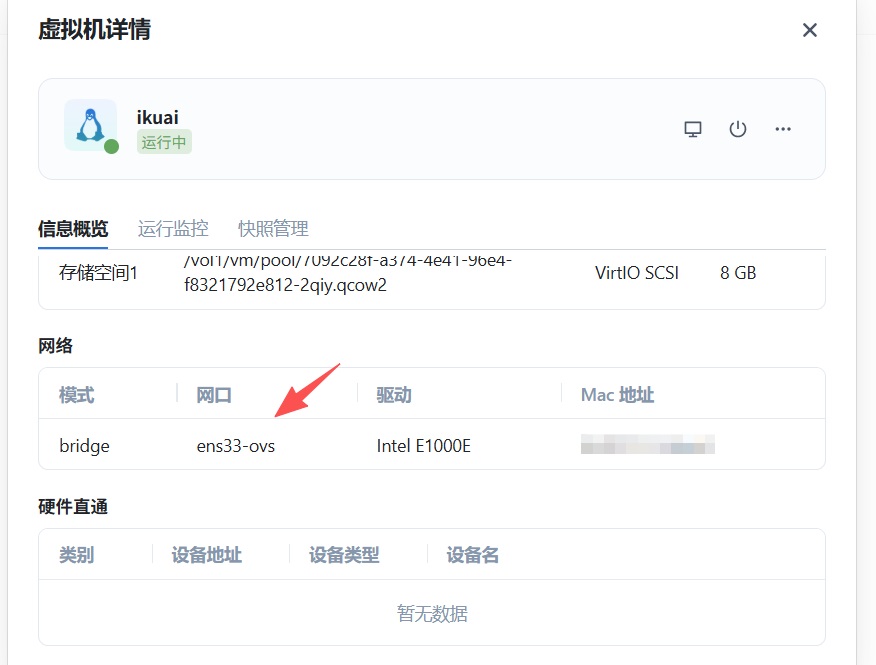This screenshot has height=665, width=876.
Task: Click the 设备地址 column header
Action: [x=207, y=555]
